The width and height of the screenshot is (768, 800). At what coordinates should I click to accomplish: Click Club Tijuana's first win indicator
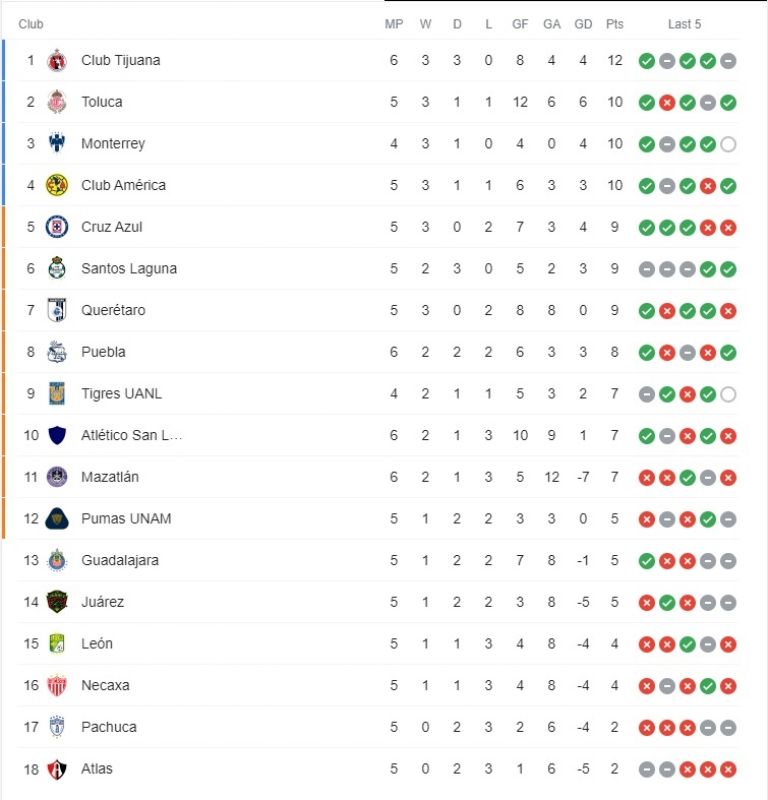click(x=647, y=61)
